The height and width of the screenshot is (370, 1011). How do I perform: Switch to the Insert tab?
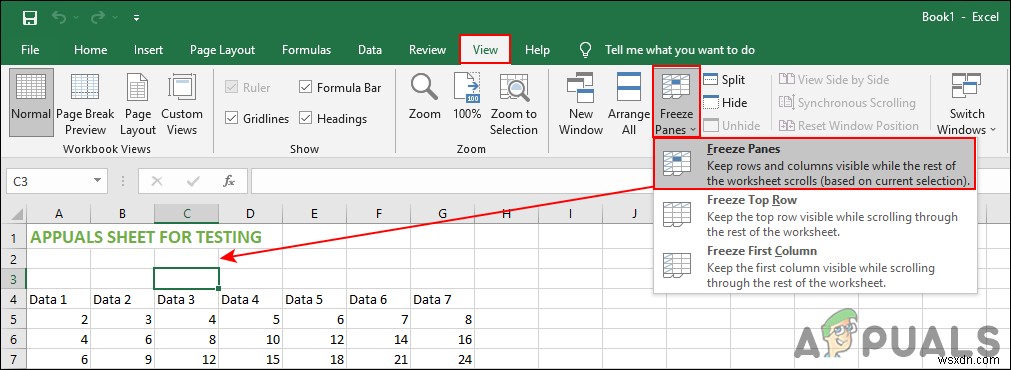tap(148, 50)
